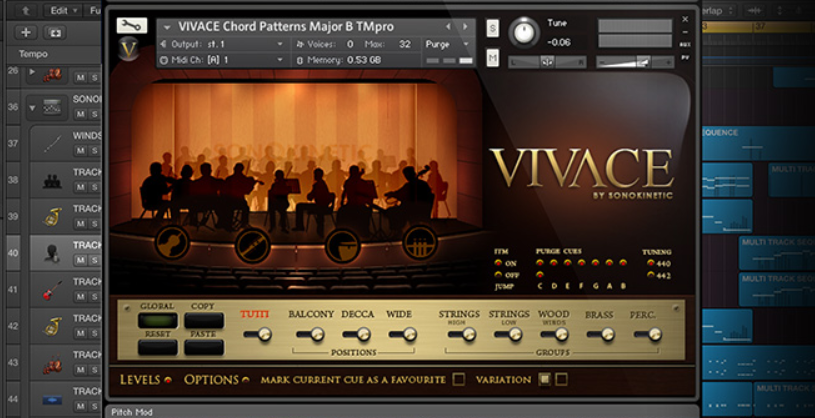Adjust the Tutti slider
815x418 pixels.
pos(258,334)
